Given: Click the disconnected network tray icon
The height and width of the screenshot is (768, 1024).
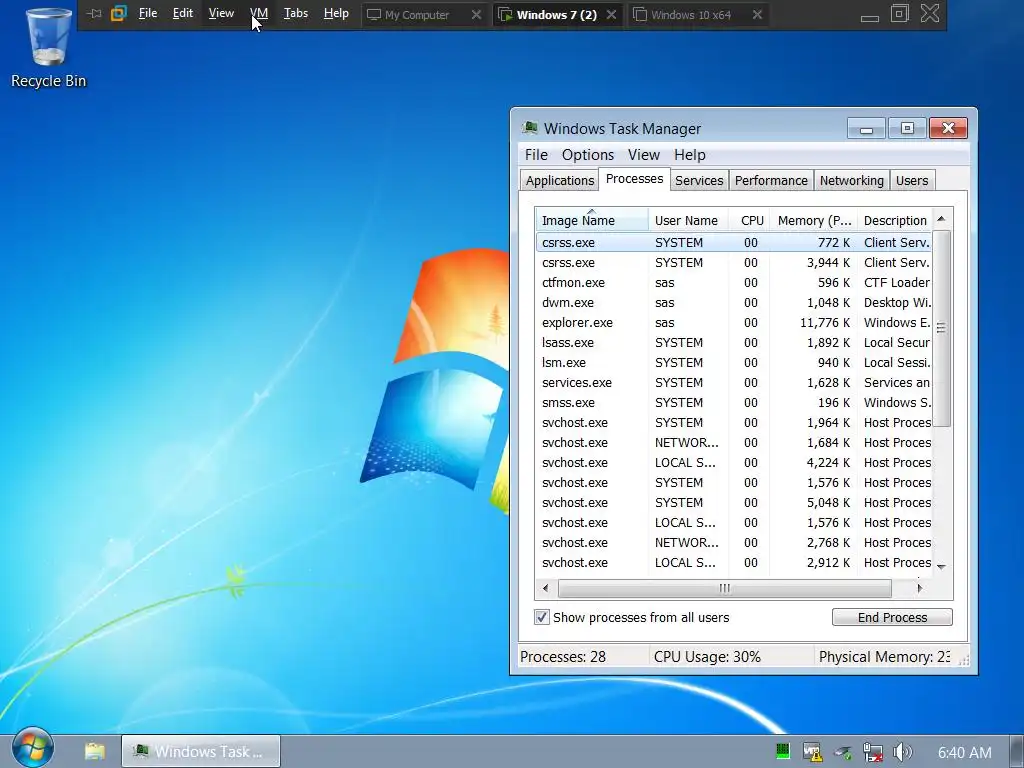Looking at the screenshot, I should [x=872, y=752].
